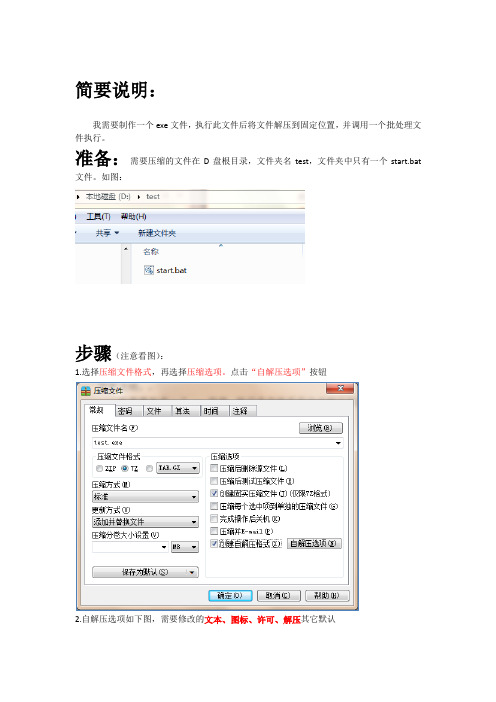Click the test folder breadcrumb
This screenshot has height=702, width=496.
click(x=153, y=197)
